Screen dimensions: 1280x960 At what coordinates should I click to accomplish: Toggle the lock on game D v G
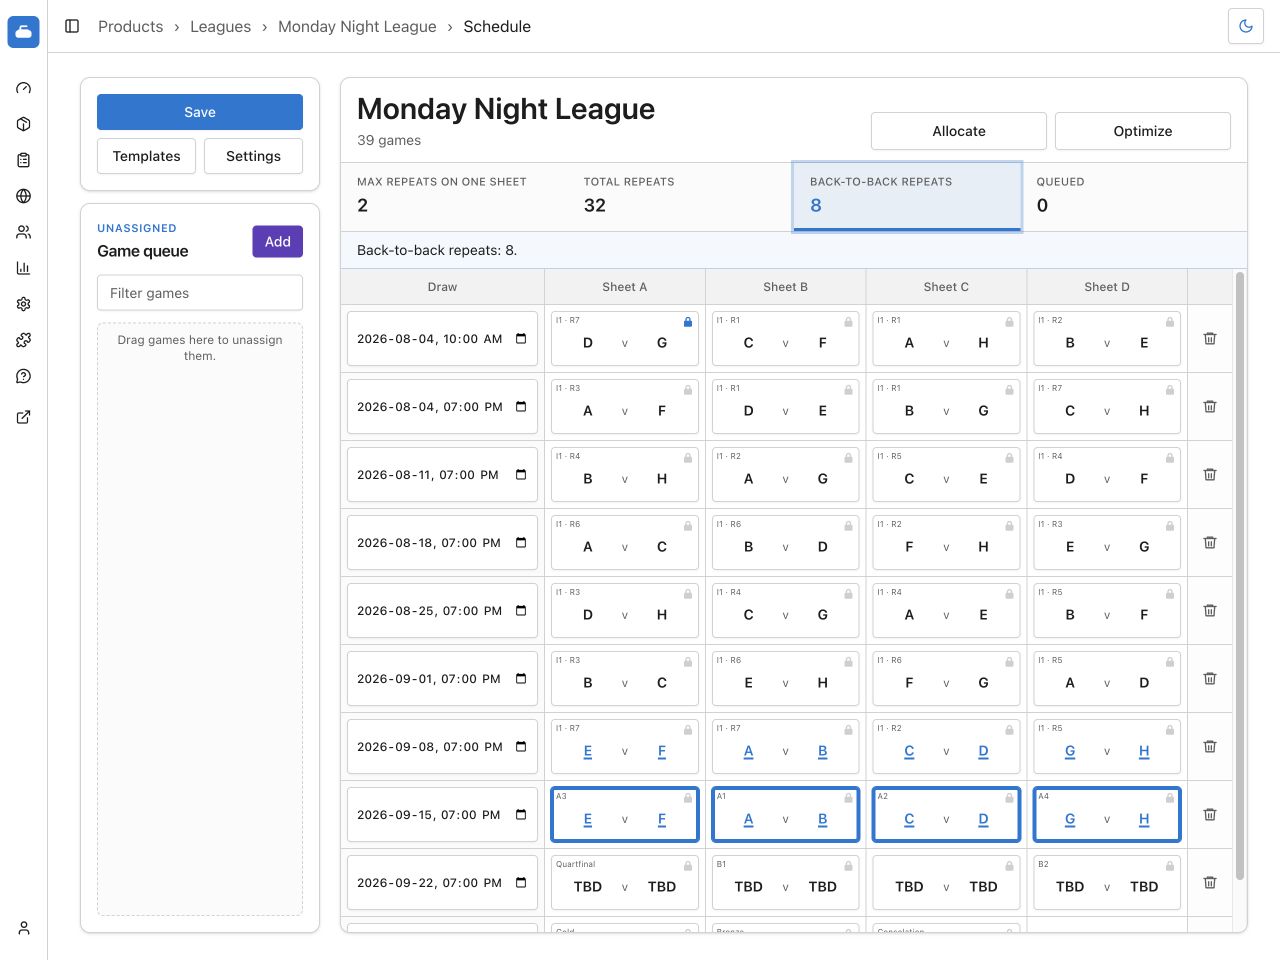688,322
